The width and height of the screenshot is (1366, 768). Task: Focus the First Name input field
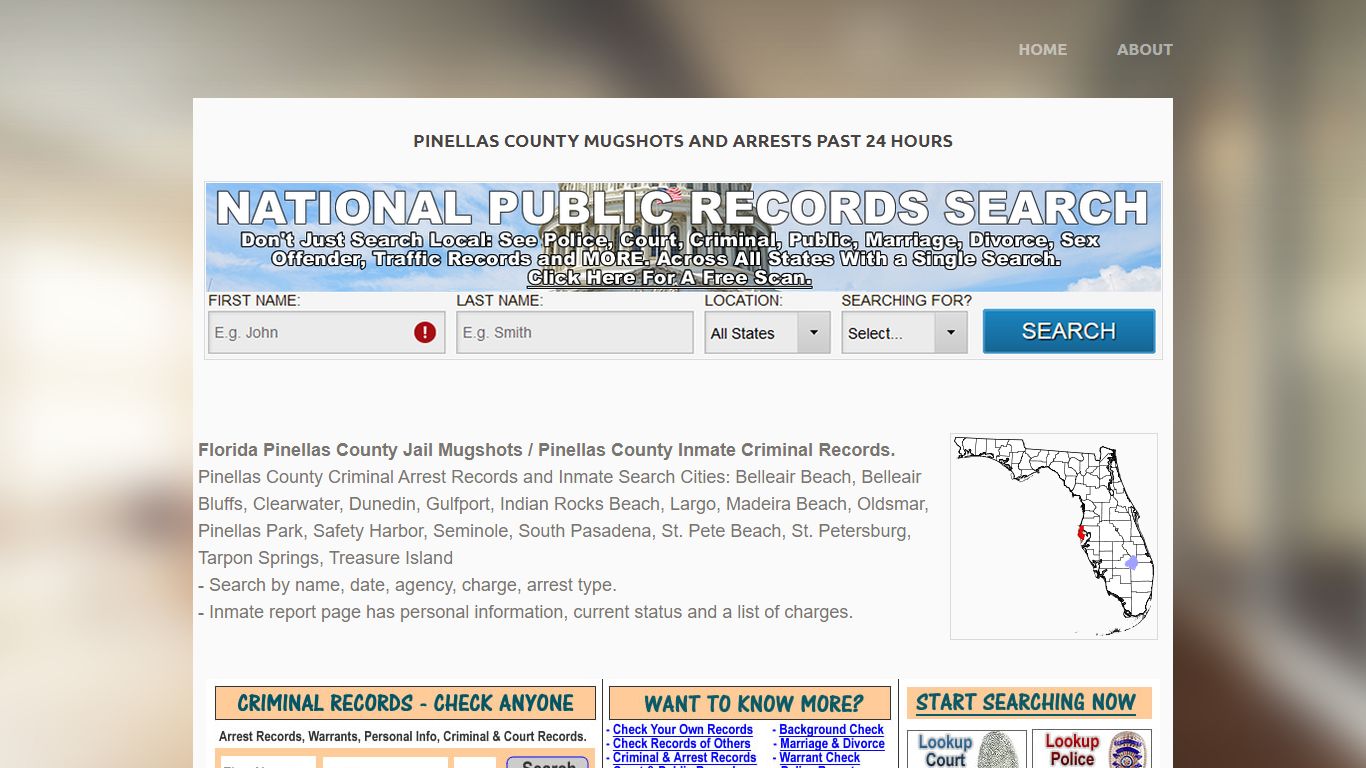310,333
